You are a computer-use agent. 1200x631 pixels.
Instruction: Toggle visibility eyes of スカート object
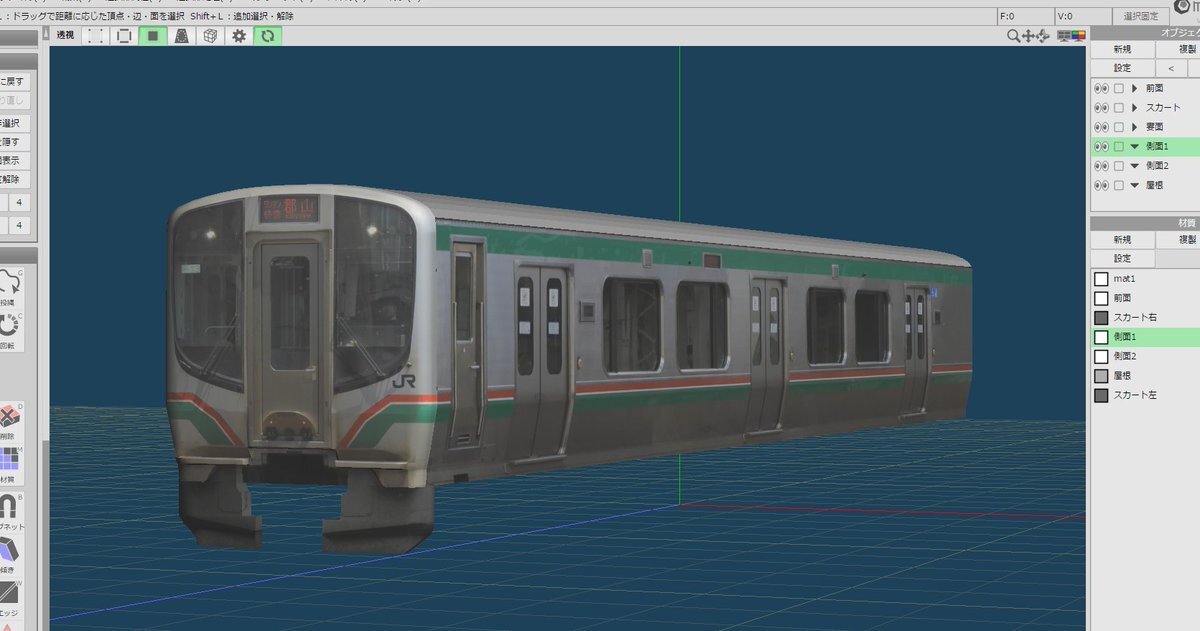click(x=1101, y=107)
